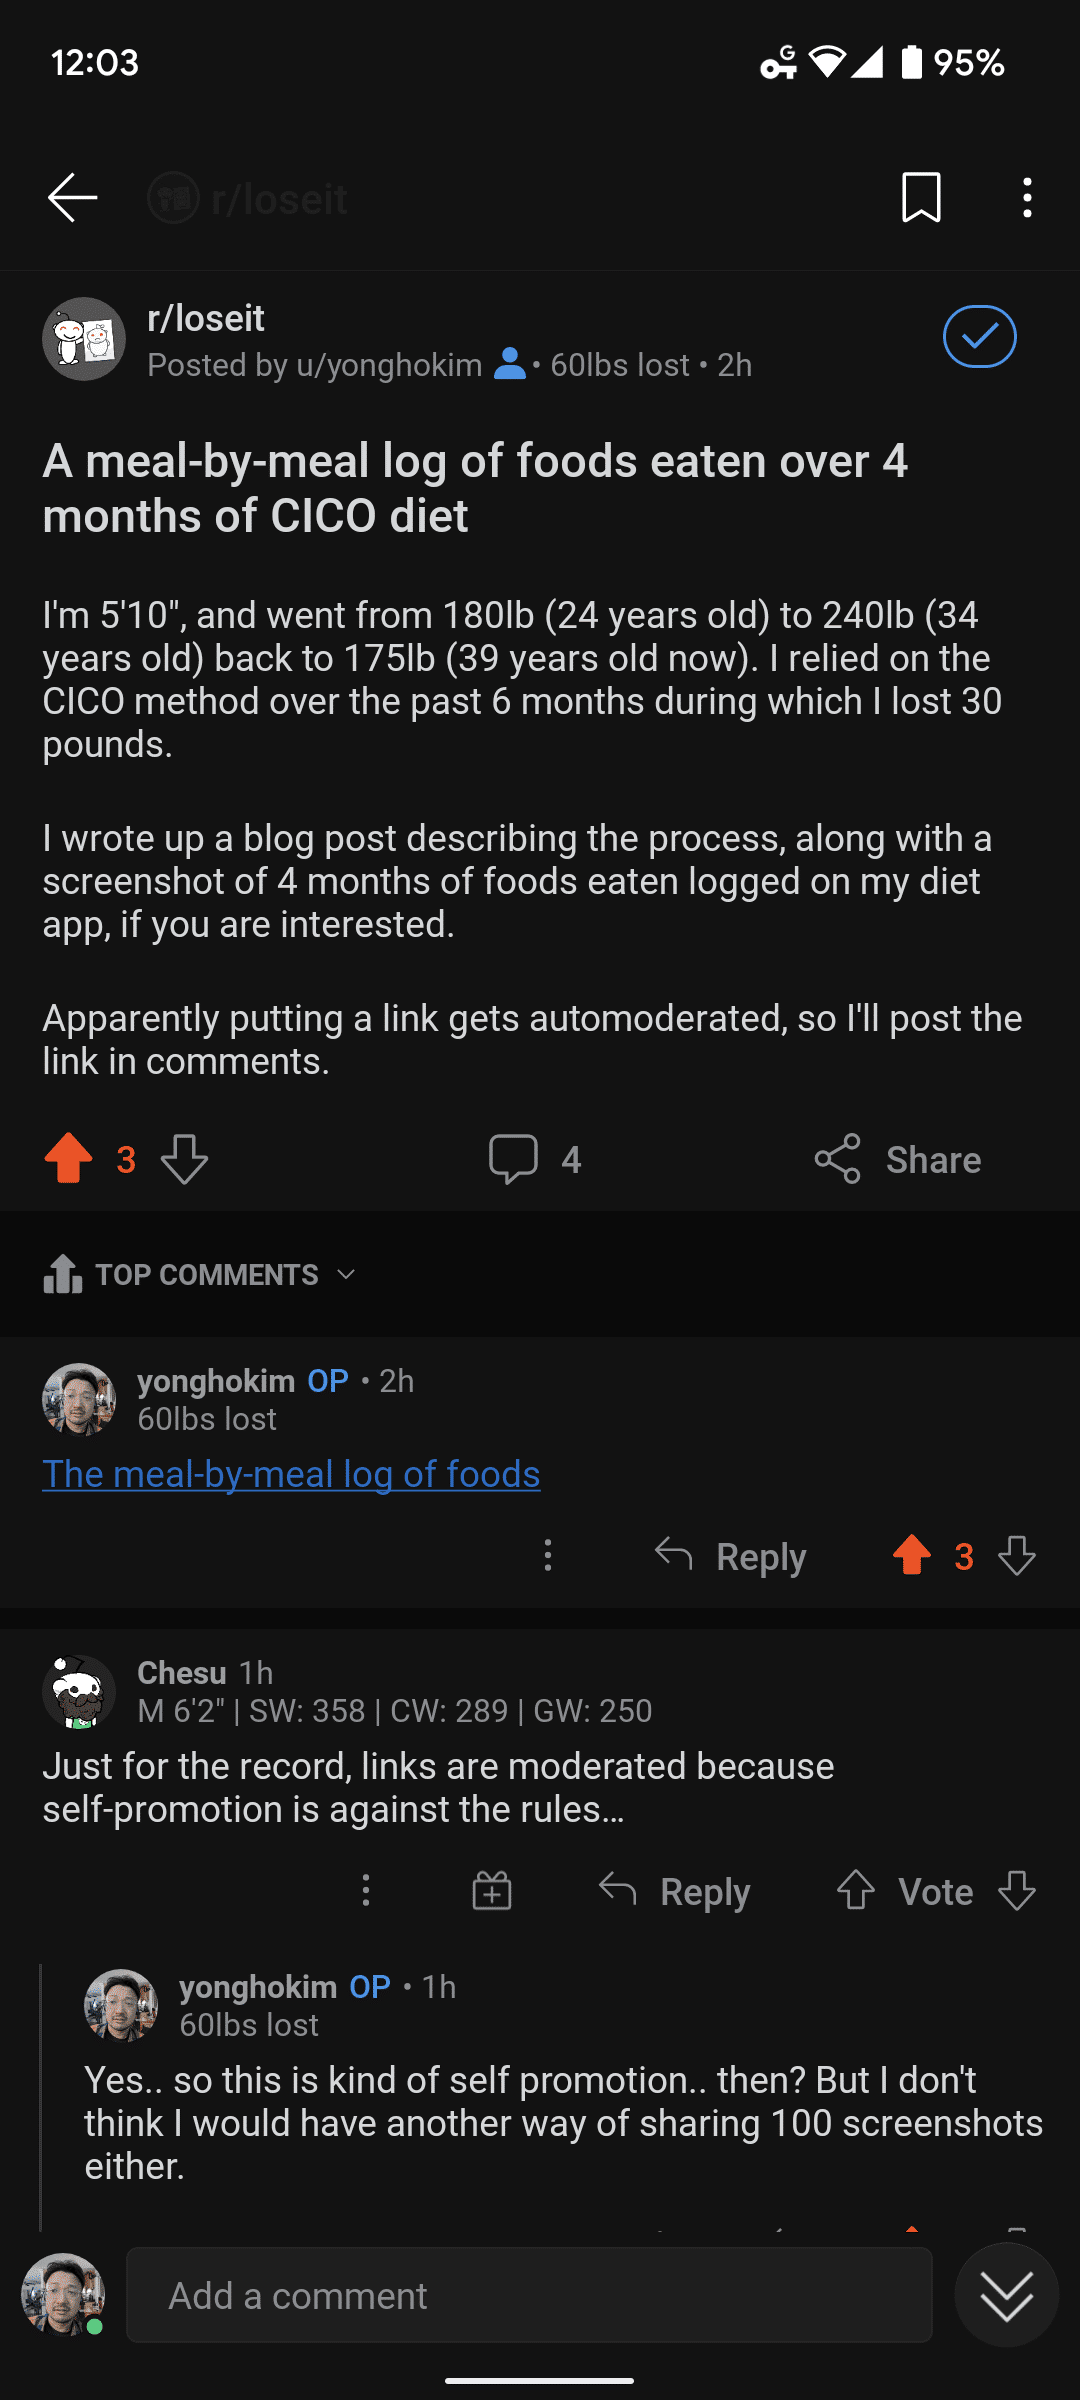1080x2400 pixels.
Task: Open the post overflow three-dot menu
Action: click(x=1027, y=197)
